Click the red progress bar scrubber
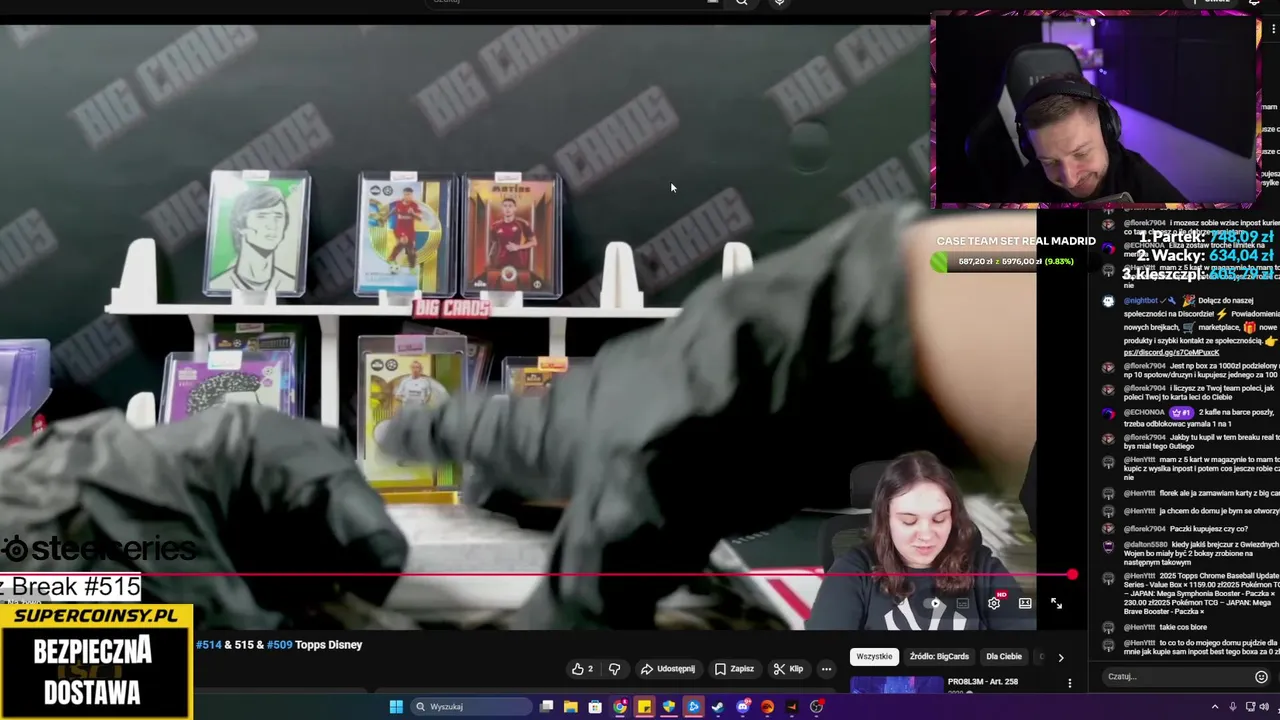The image size is (1280, 720). pyautogui.click(x=1072, y=575)
